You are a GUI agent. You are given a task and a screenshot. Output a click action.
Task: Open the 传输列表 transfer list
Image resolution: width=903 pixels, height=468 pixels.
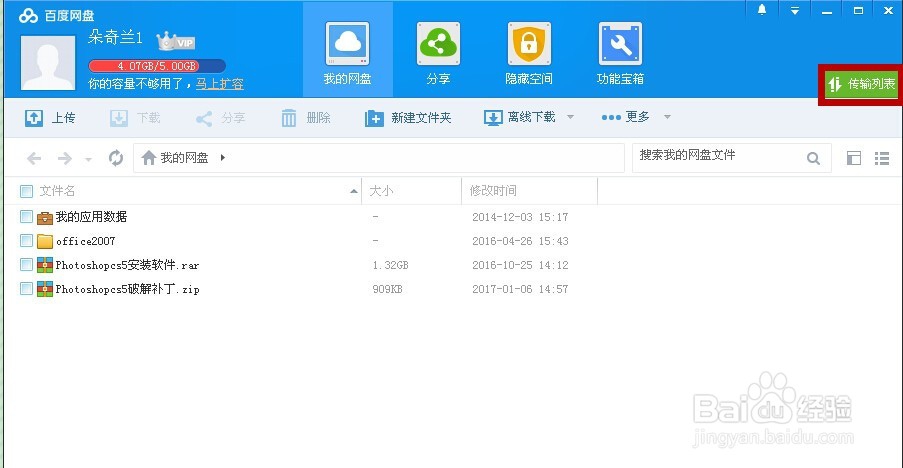(x=861, y=84)
